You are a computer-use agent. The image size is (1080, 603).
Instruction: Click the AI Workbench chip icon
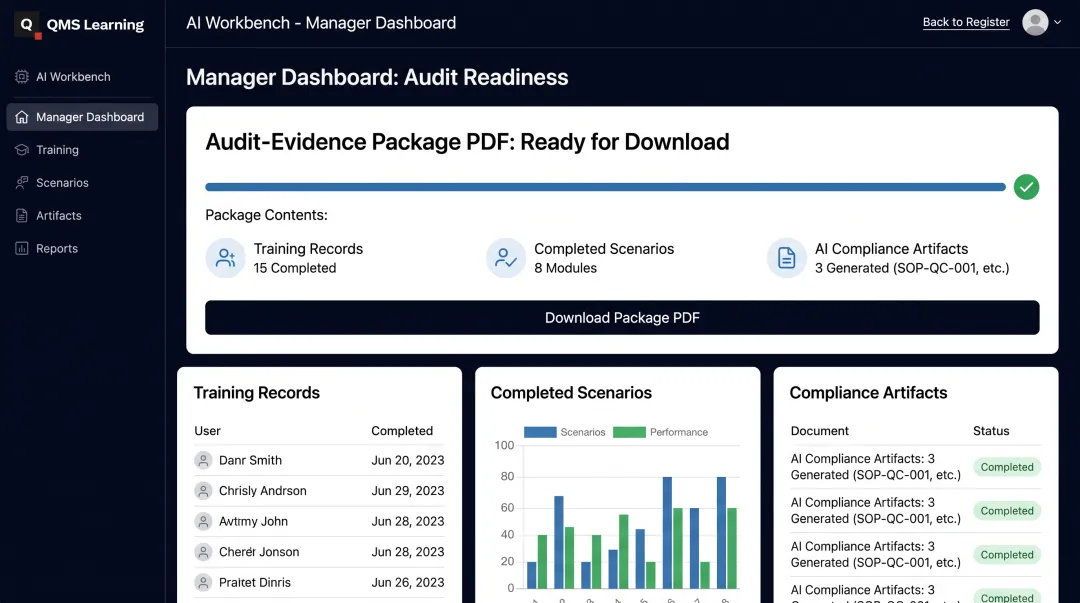point(22,76)
